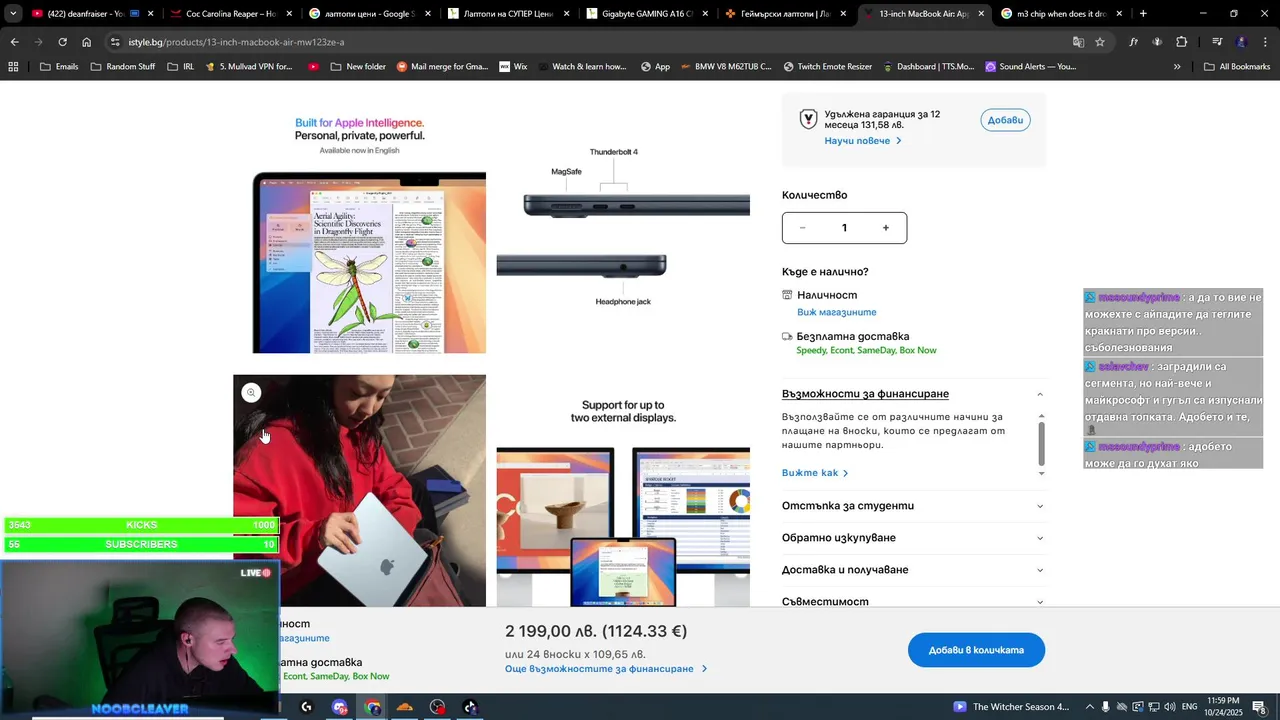1280x720 pixels.
Task: Click Добави extended warranty button
Action: [x=1005, y=120]
